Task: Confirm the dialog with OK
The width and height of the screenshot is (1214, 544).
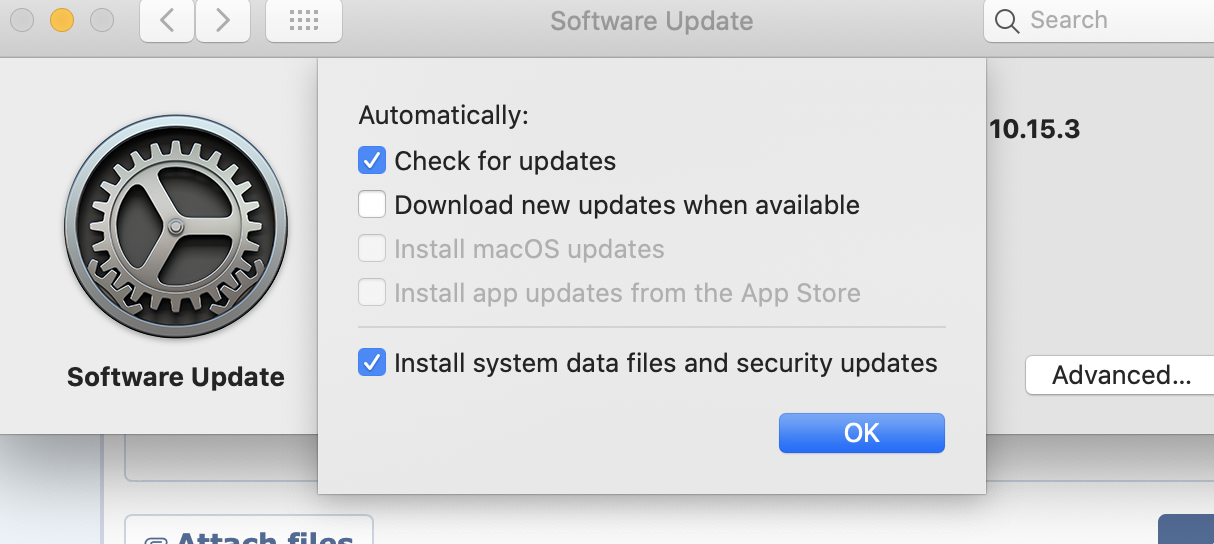Action: (x=862, y=433)
